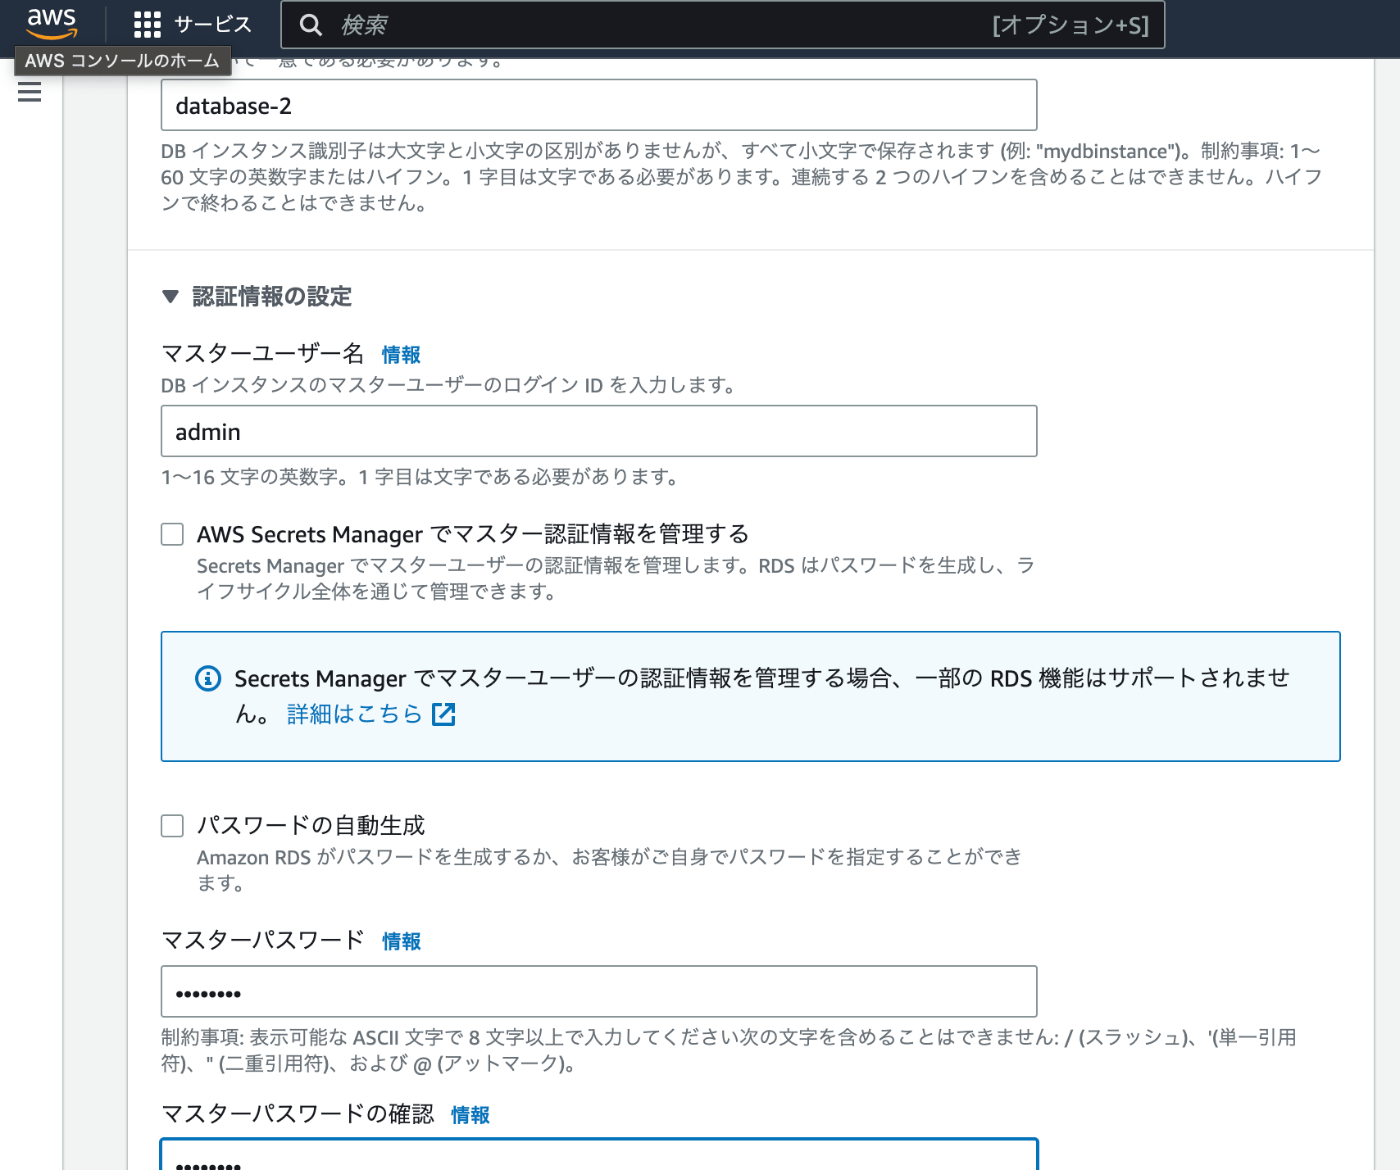The height and width of the screenshot is (1170, 1400).
Task: Click the 認証情報の設定 heading text
Action: point(272,297)
